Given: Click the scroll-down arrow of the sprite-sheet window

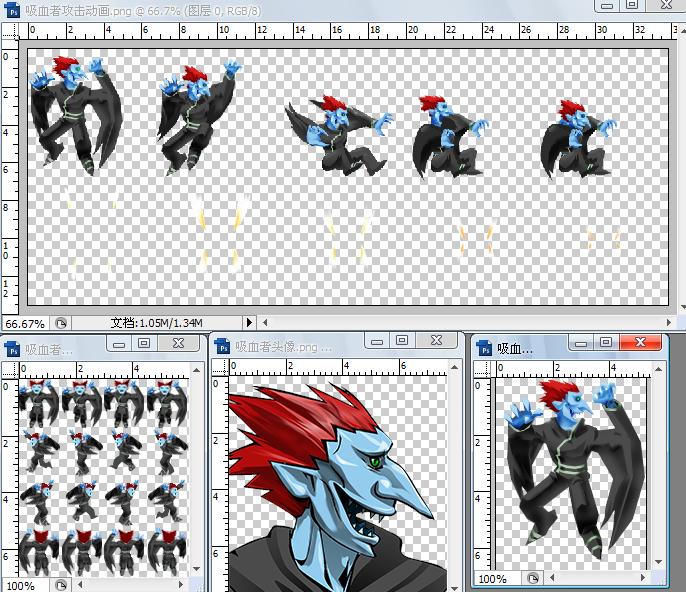Looking at the screenshot, I should coord(196,568).
